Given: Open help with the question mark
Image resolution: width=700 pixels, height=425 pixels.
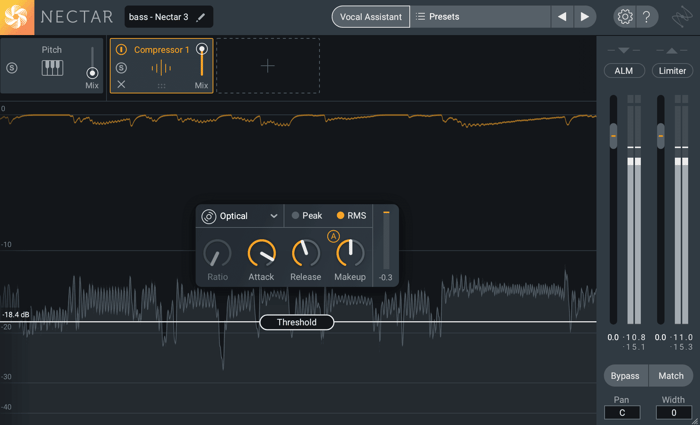Looking at the screenshot, I should pyautogui.click(x=646, y=17).
